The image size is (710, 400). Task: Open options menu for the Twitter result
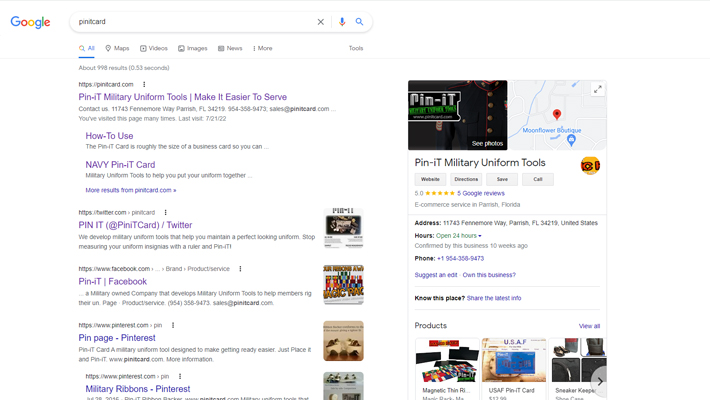(x=165, y=212)
